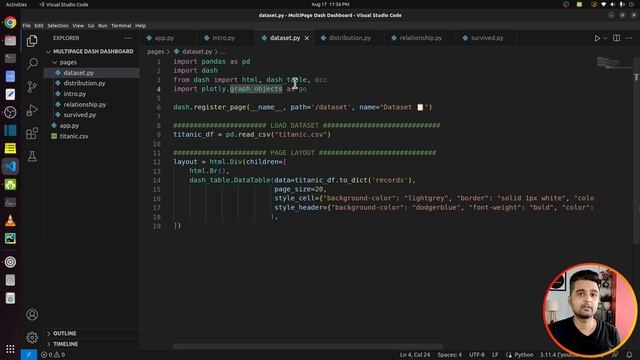640x360 pixels.
Task: Open the Search view icon
Action: pos(32,64)
